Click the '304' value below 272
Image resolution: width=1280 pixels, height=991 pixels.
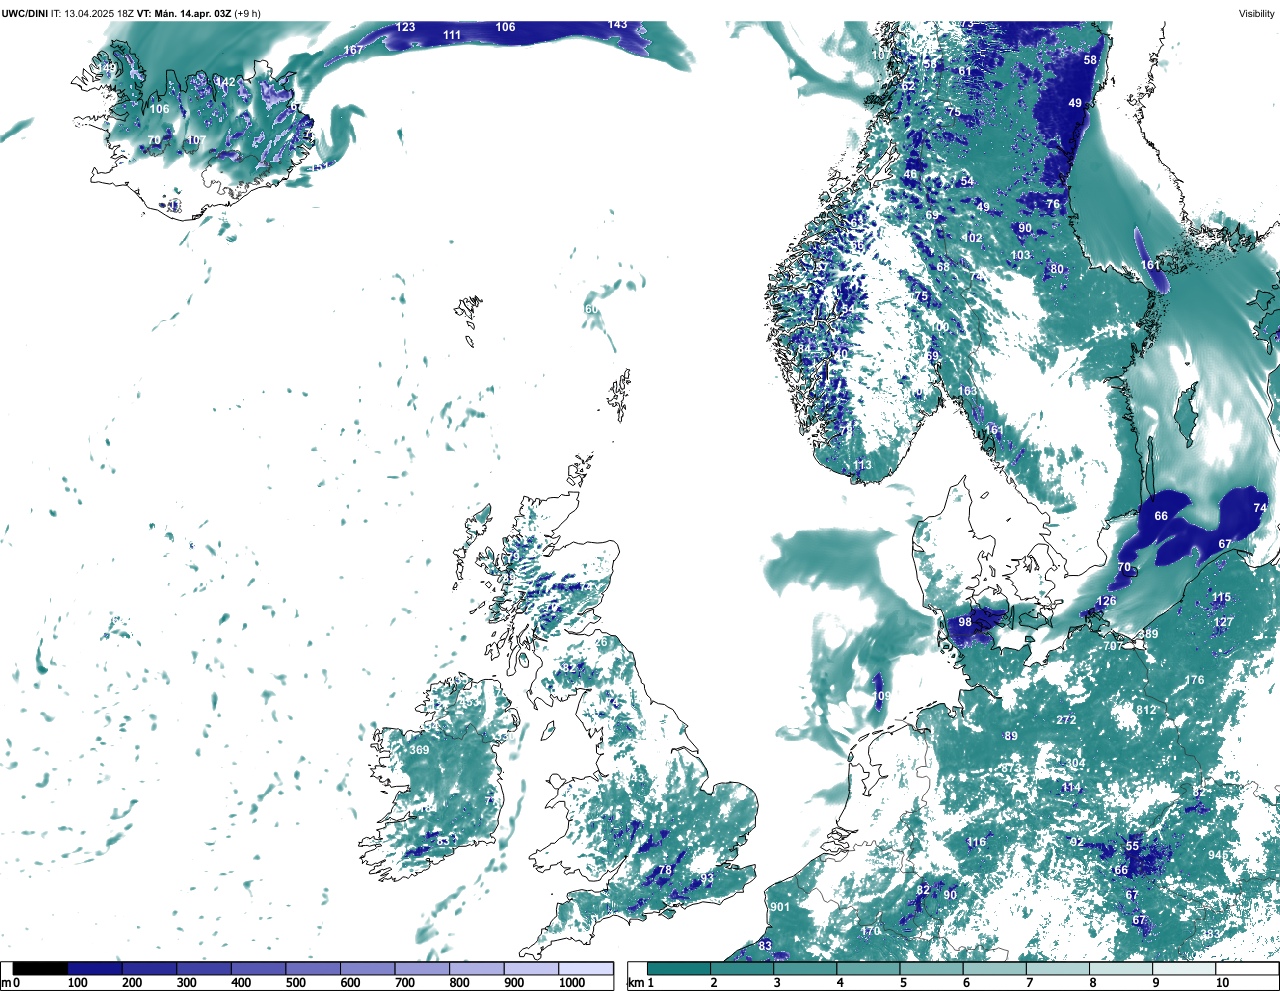click(1075, 763)
